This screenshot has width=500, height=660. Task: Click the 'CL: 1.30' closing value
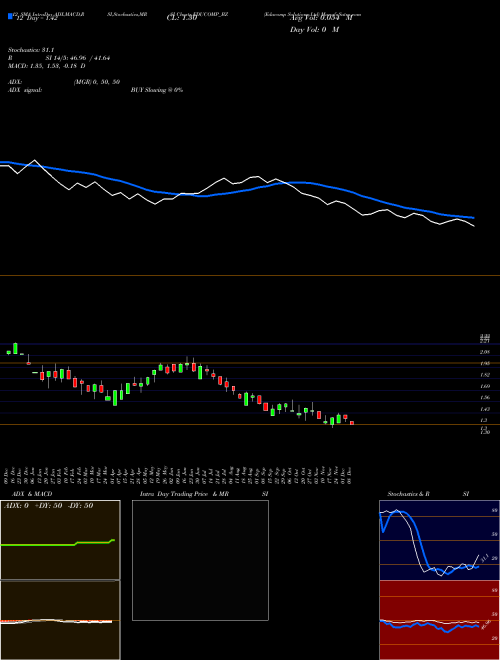(x=182, y=18)
